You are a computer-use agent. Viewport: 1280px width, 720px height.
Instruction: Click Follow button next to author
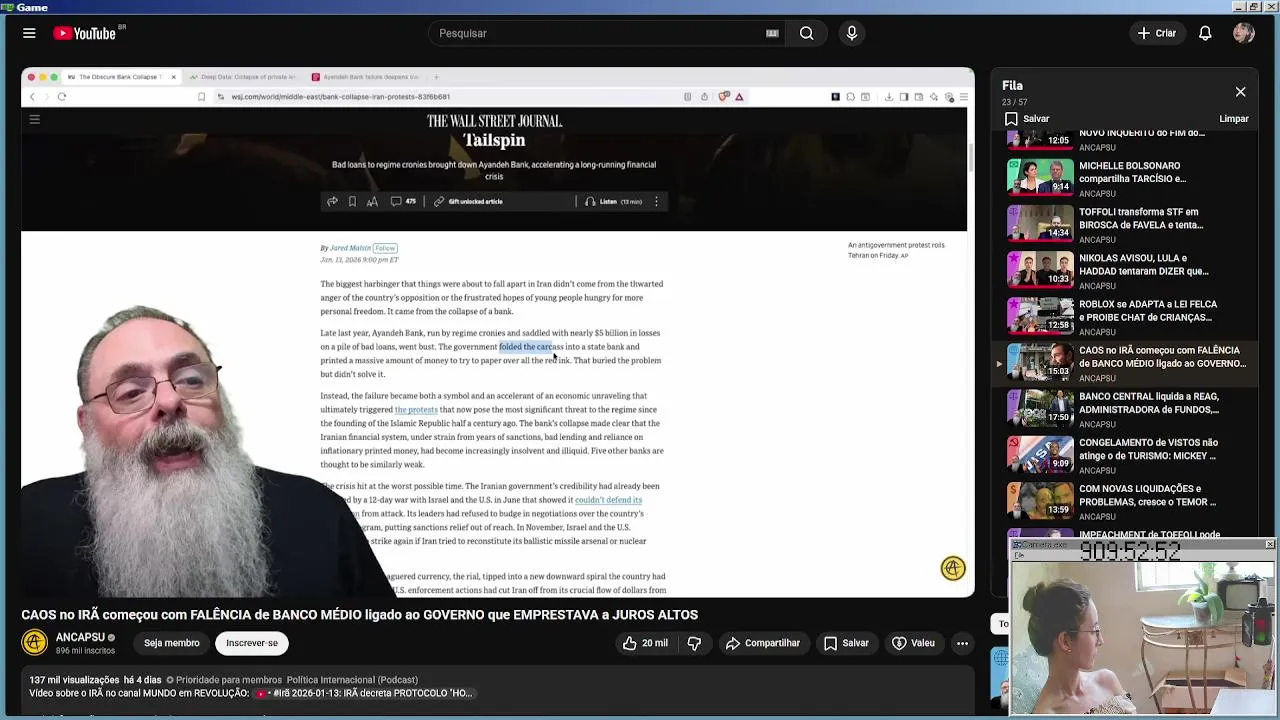point(385,248)
